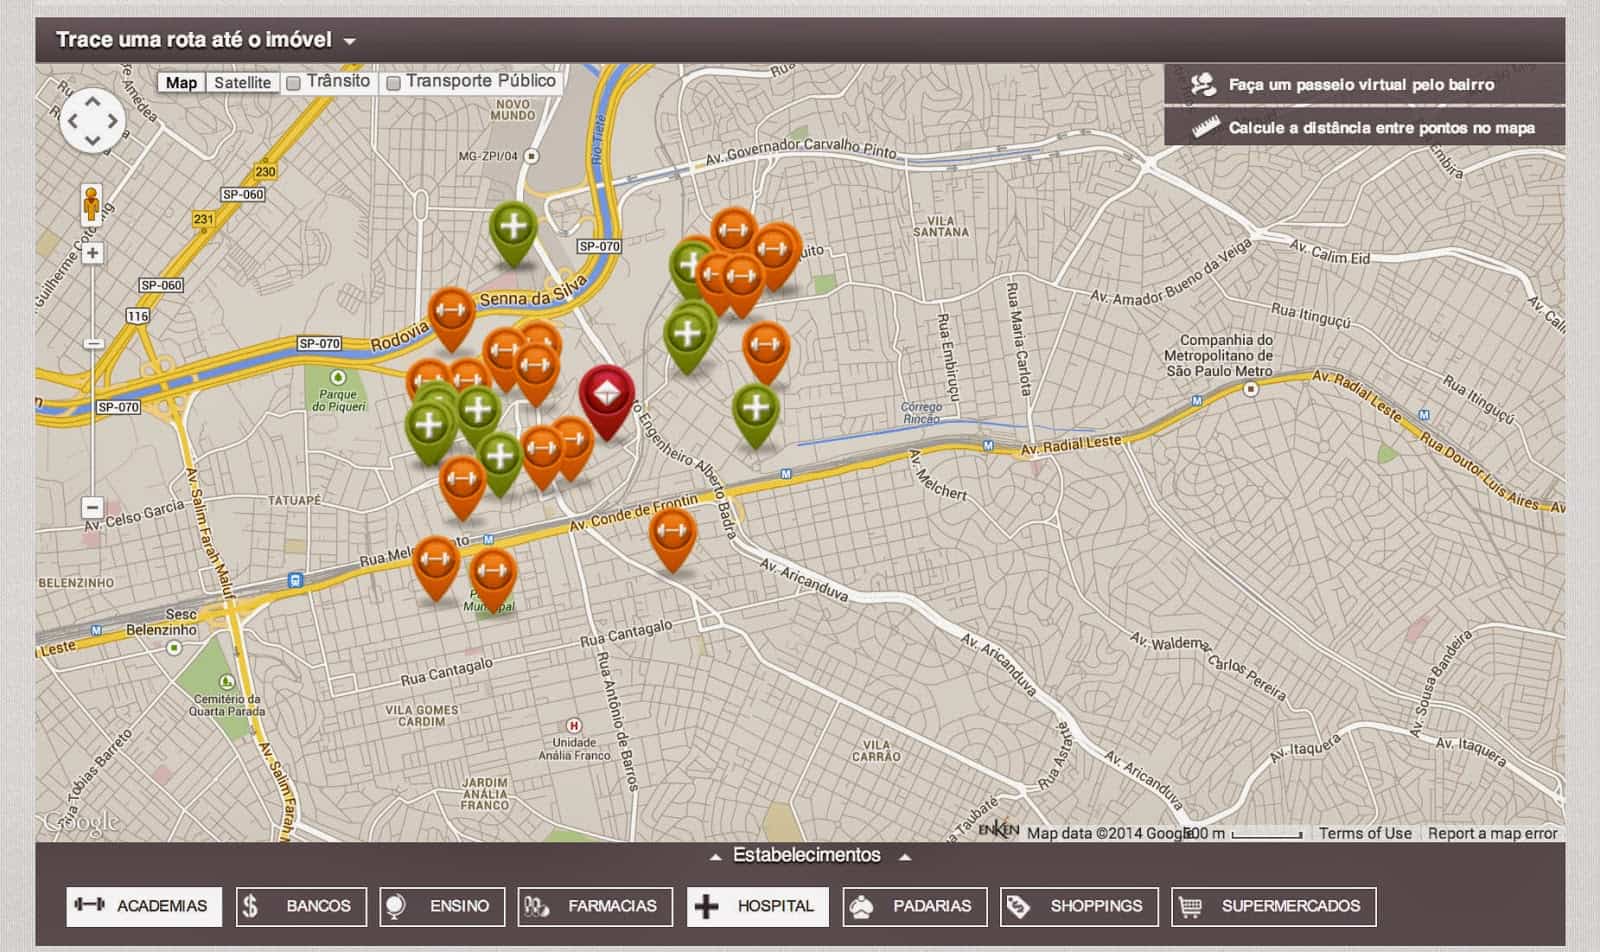Enable the Transporte Público checkbox
This screenshot has width=1600, height=952.
coord(393,83)
